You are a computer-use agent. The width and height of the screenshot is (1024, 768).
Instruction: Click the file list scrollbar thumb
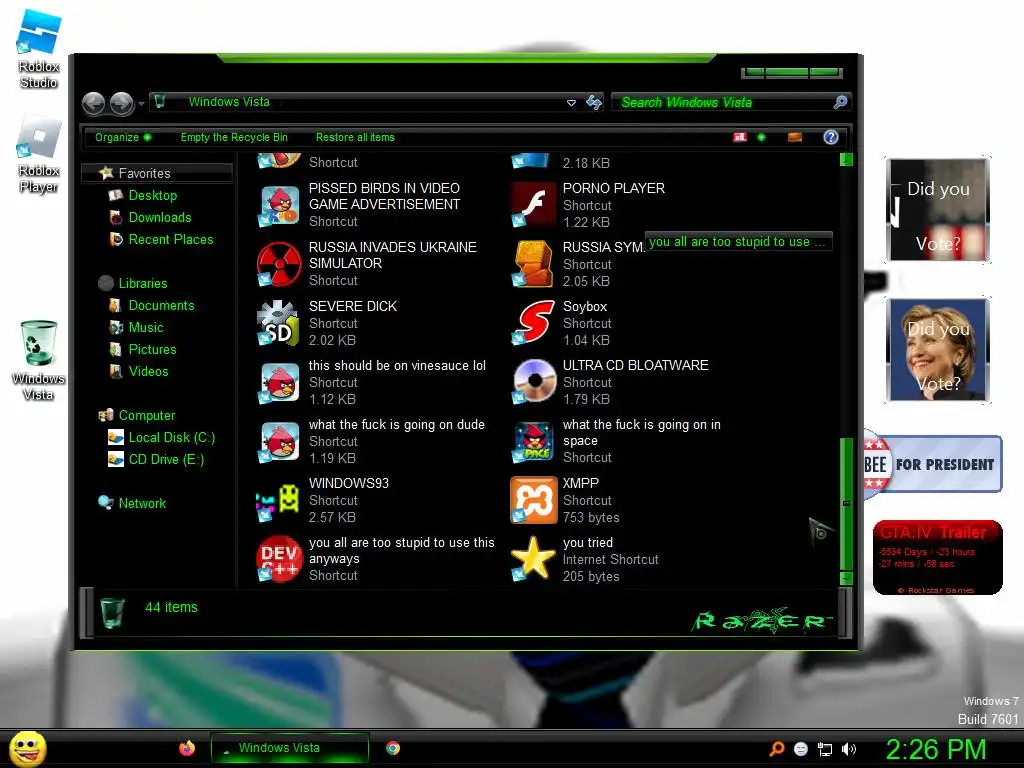tap(846, 504)
